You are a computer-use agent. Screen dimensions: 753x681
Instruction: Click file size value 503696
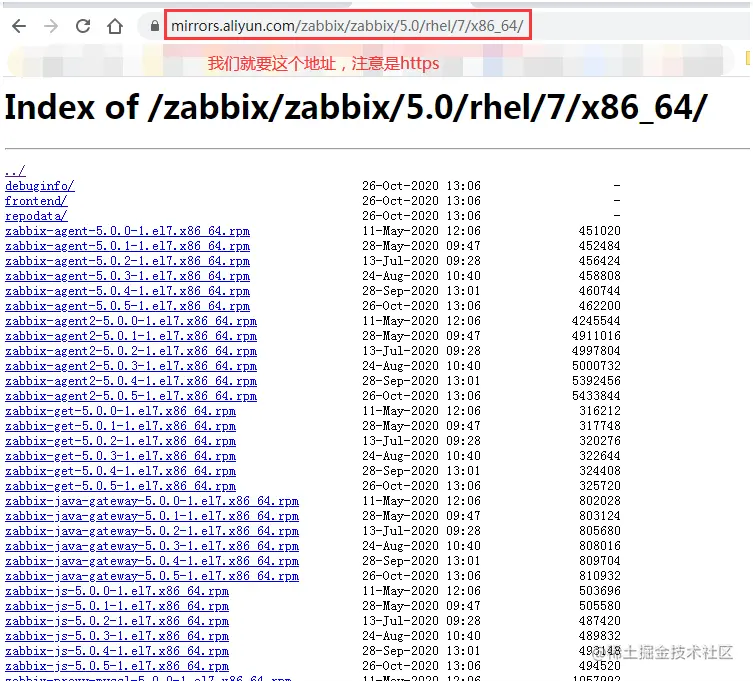coord(599,591)
